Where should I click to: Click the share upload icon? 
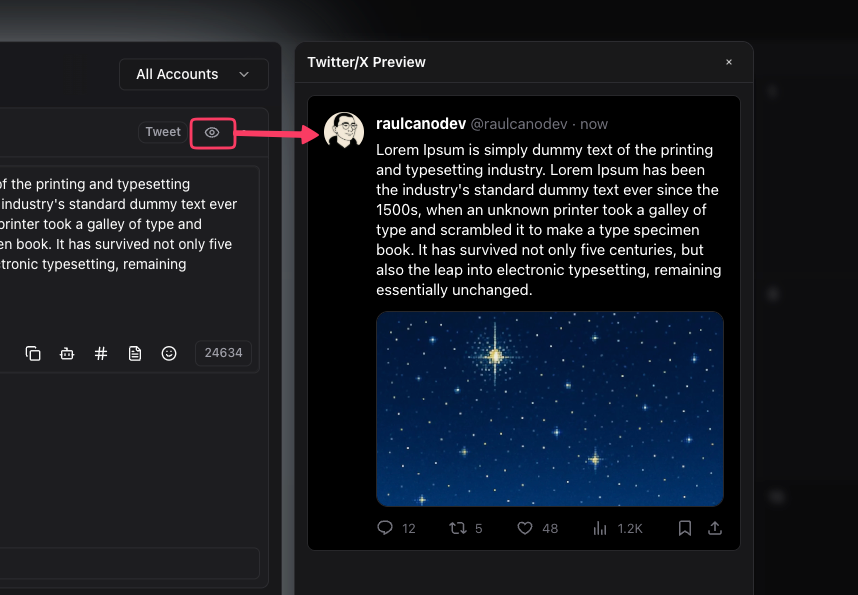pyautogui.click(x=715, y=528)
